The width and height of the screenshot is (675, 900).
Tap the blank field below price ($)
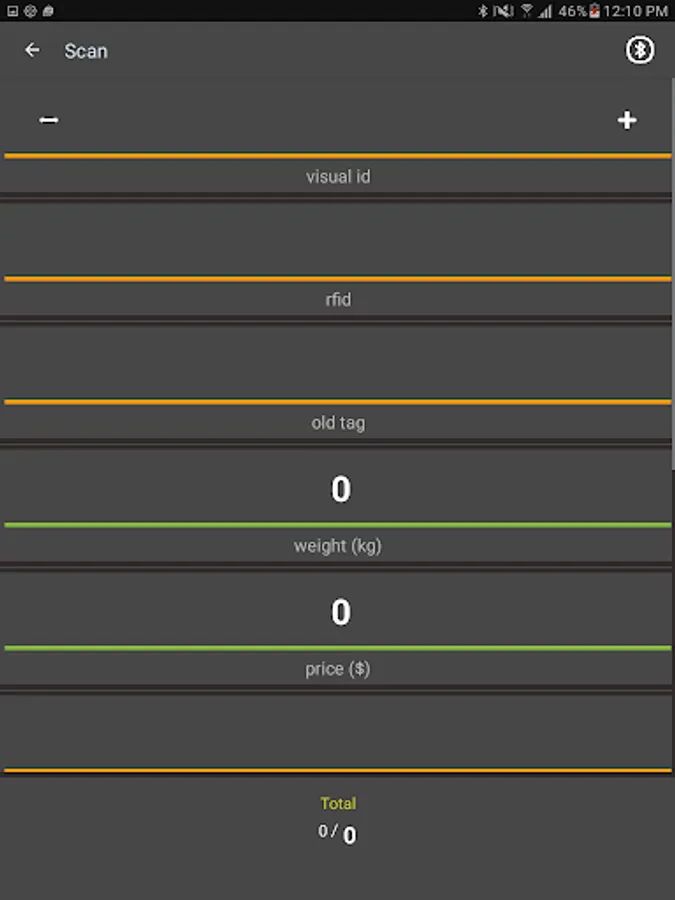[338, 731]
